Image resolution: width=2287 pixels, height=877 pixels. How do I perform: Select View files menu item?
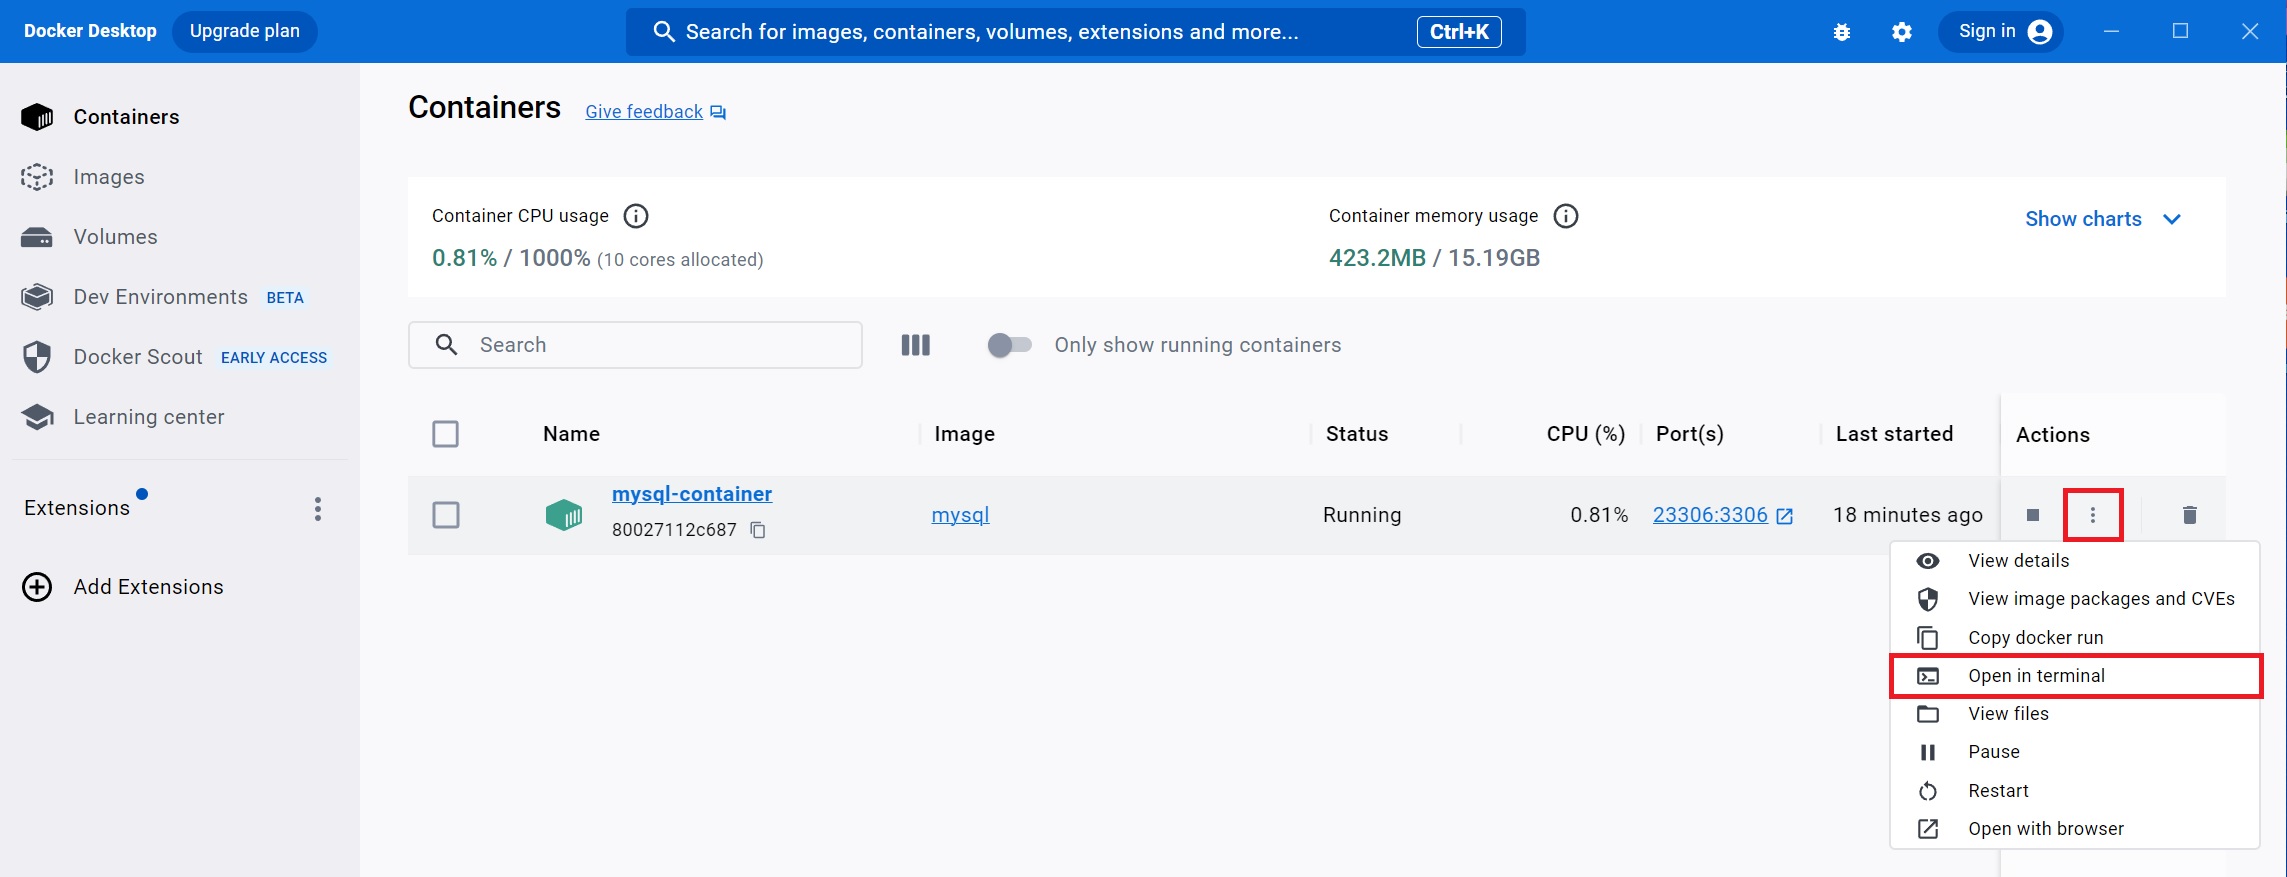[2075, 714]
